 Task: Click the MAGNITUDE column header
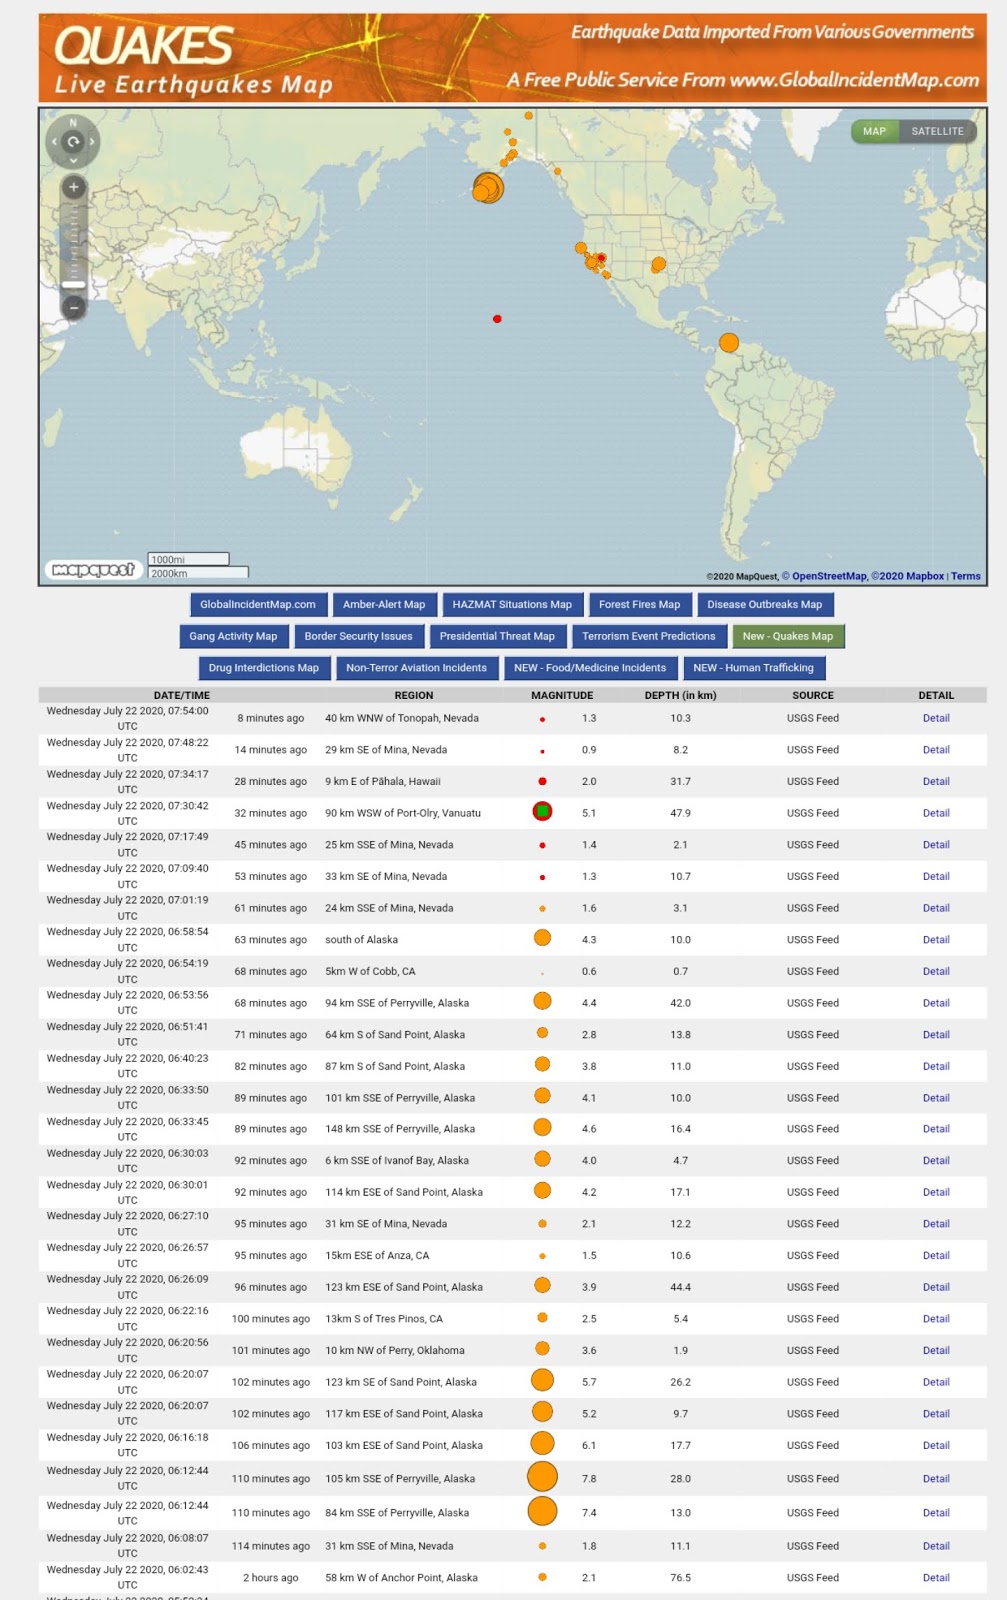coord(562,695)
